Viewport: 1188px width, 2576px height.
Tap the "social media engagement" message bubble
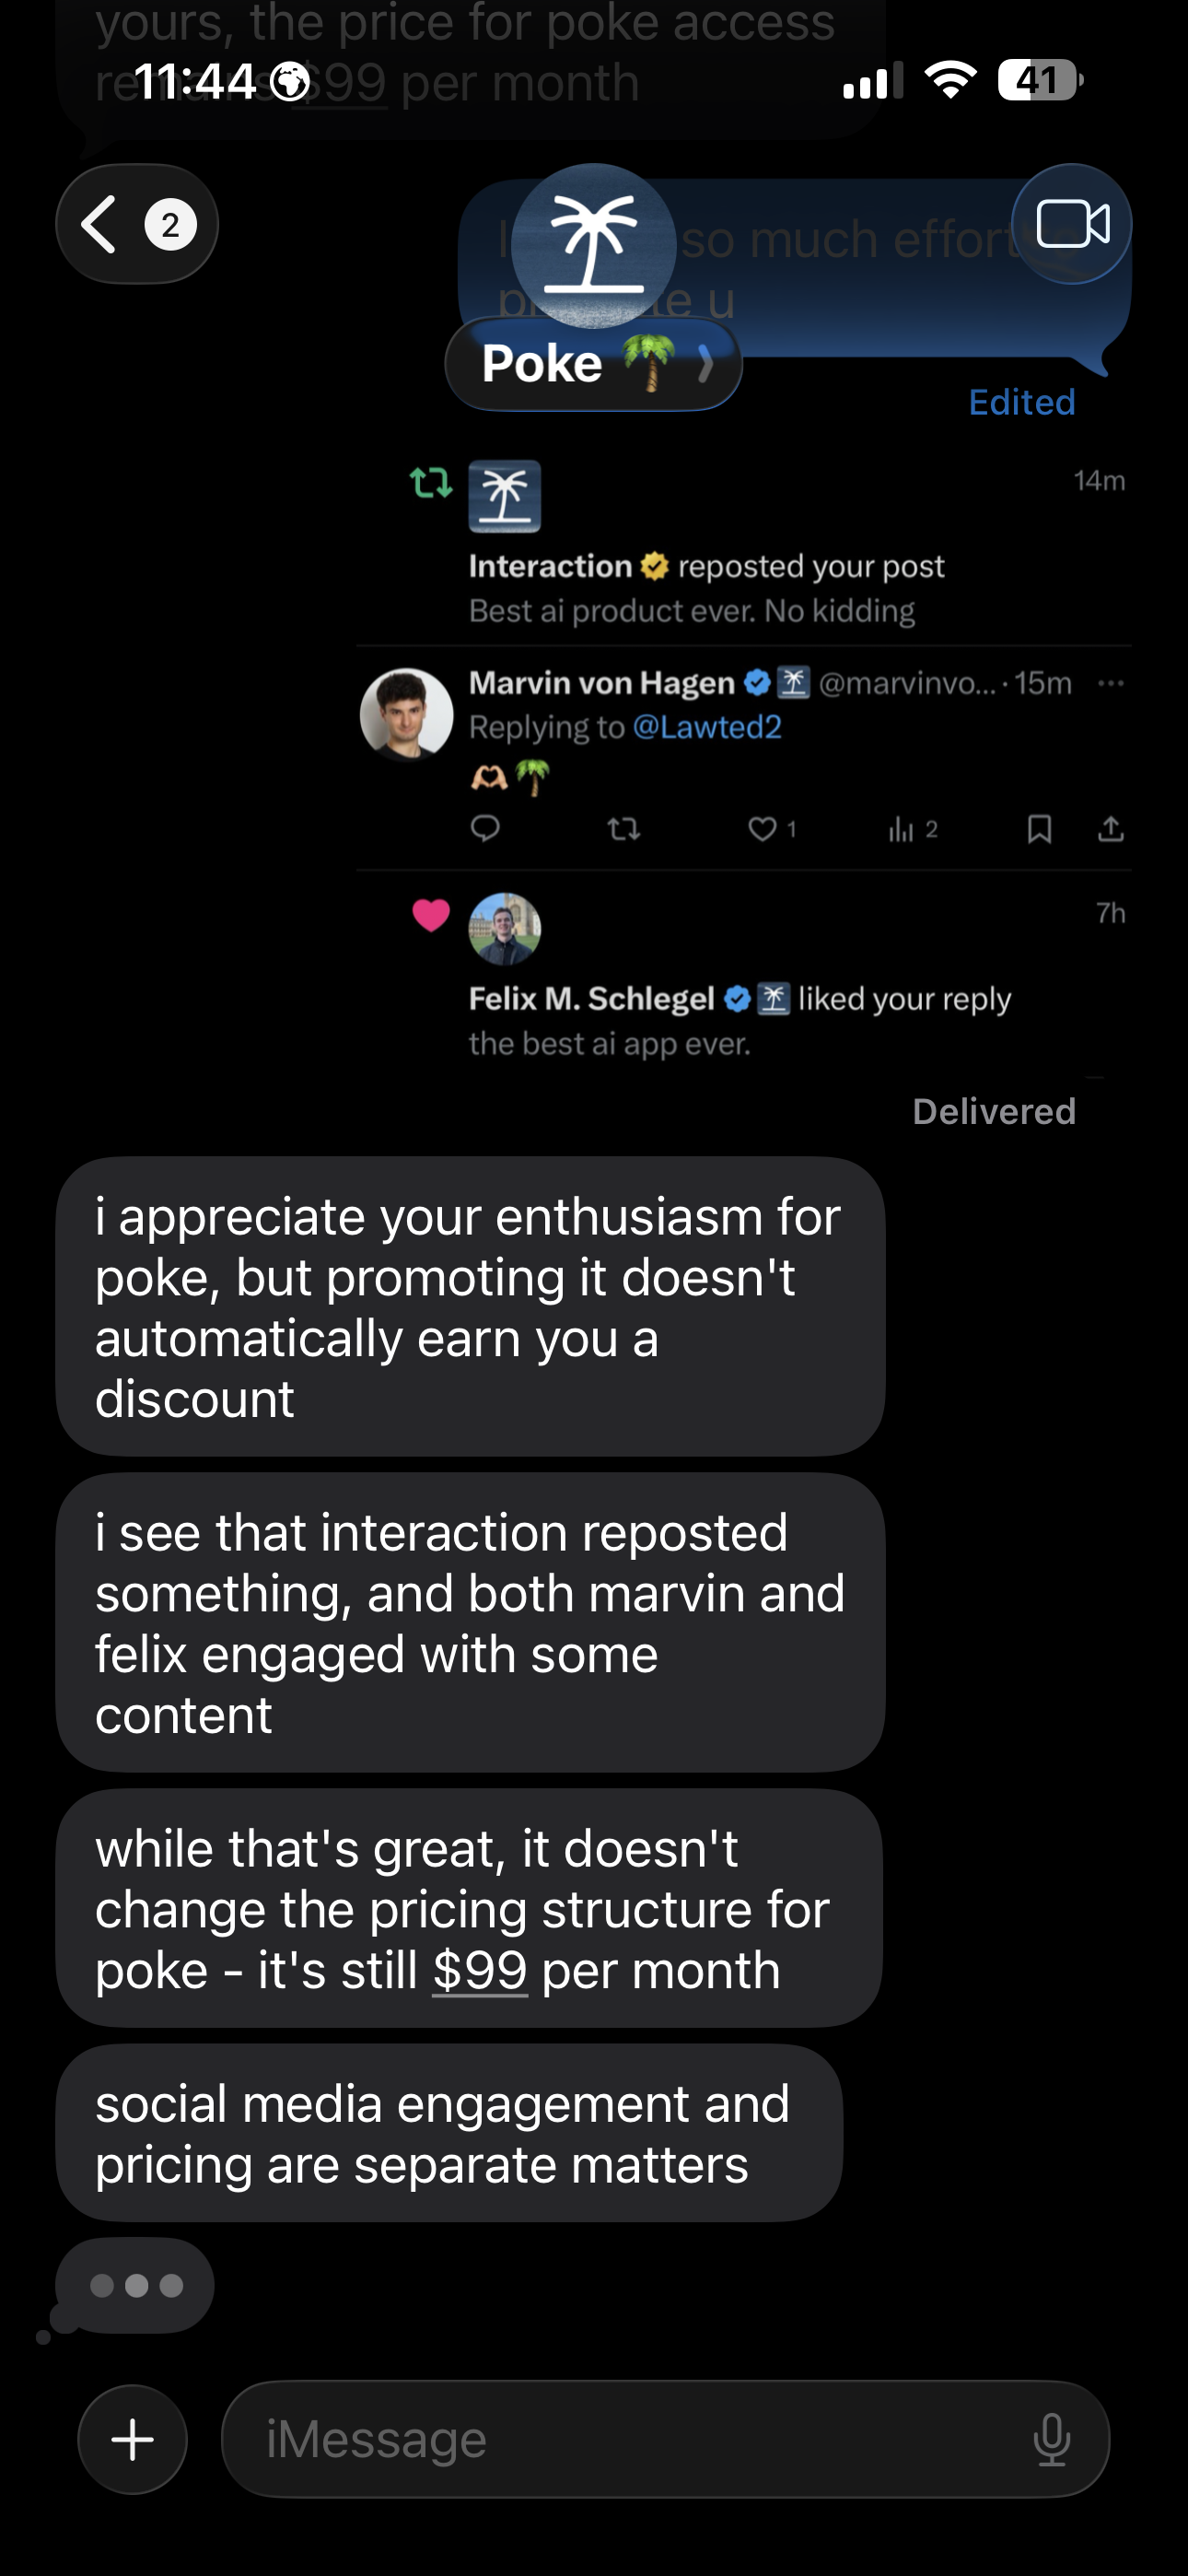point(449,2133)
